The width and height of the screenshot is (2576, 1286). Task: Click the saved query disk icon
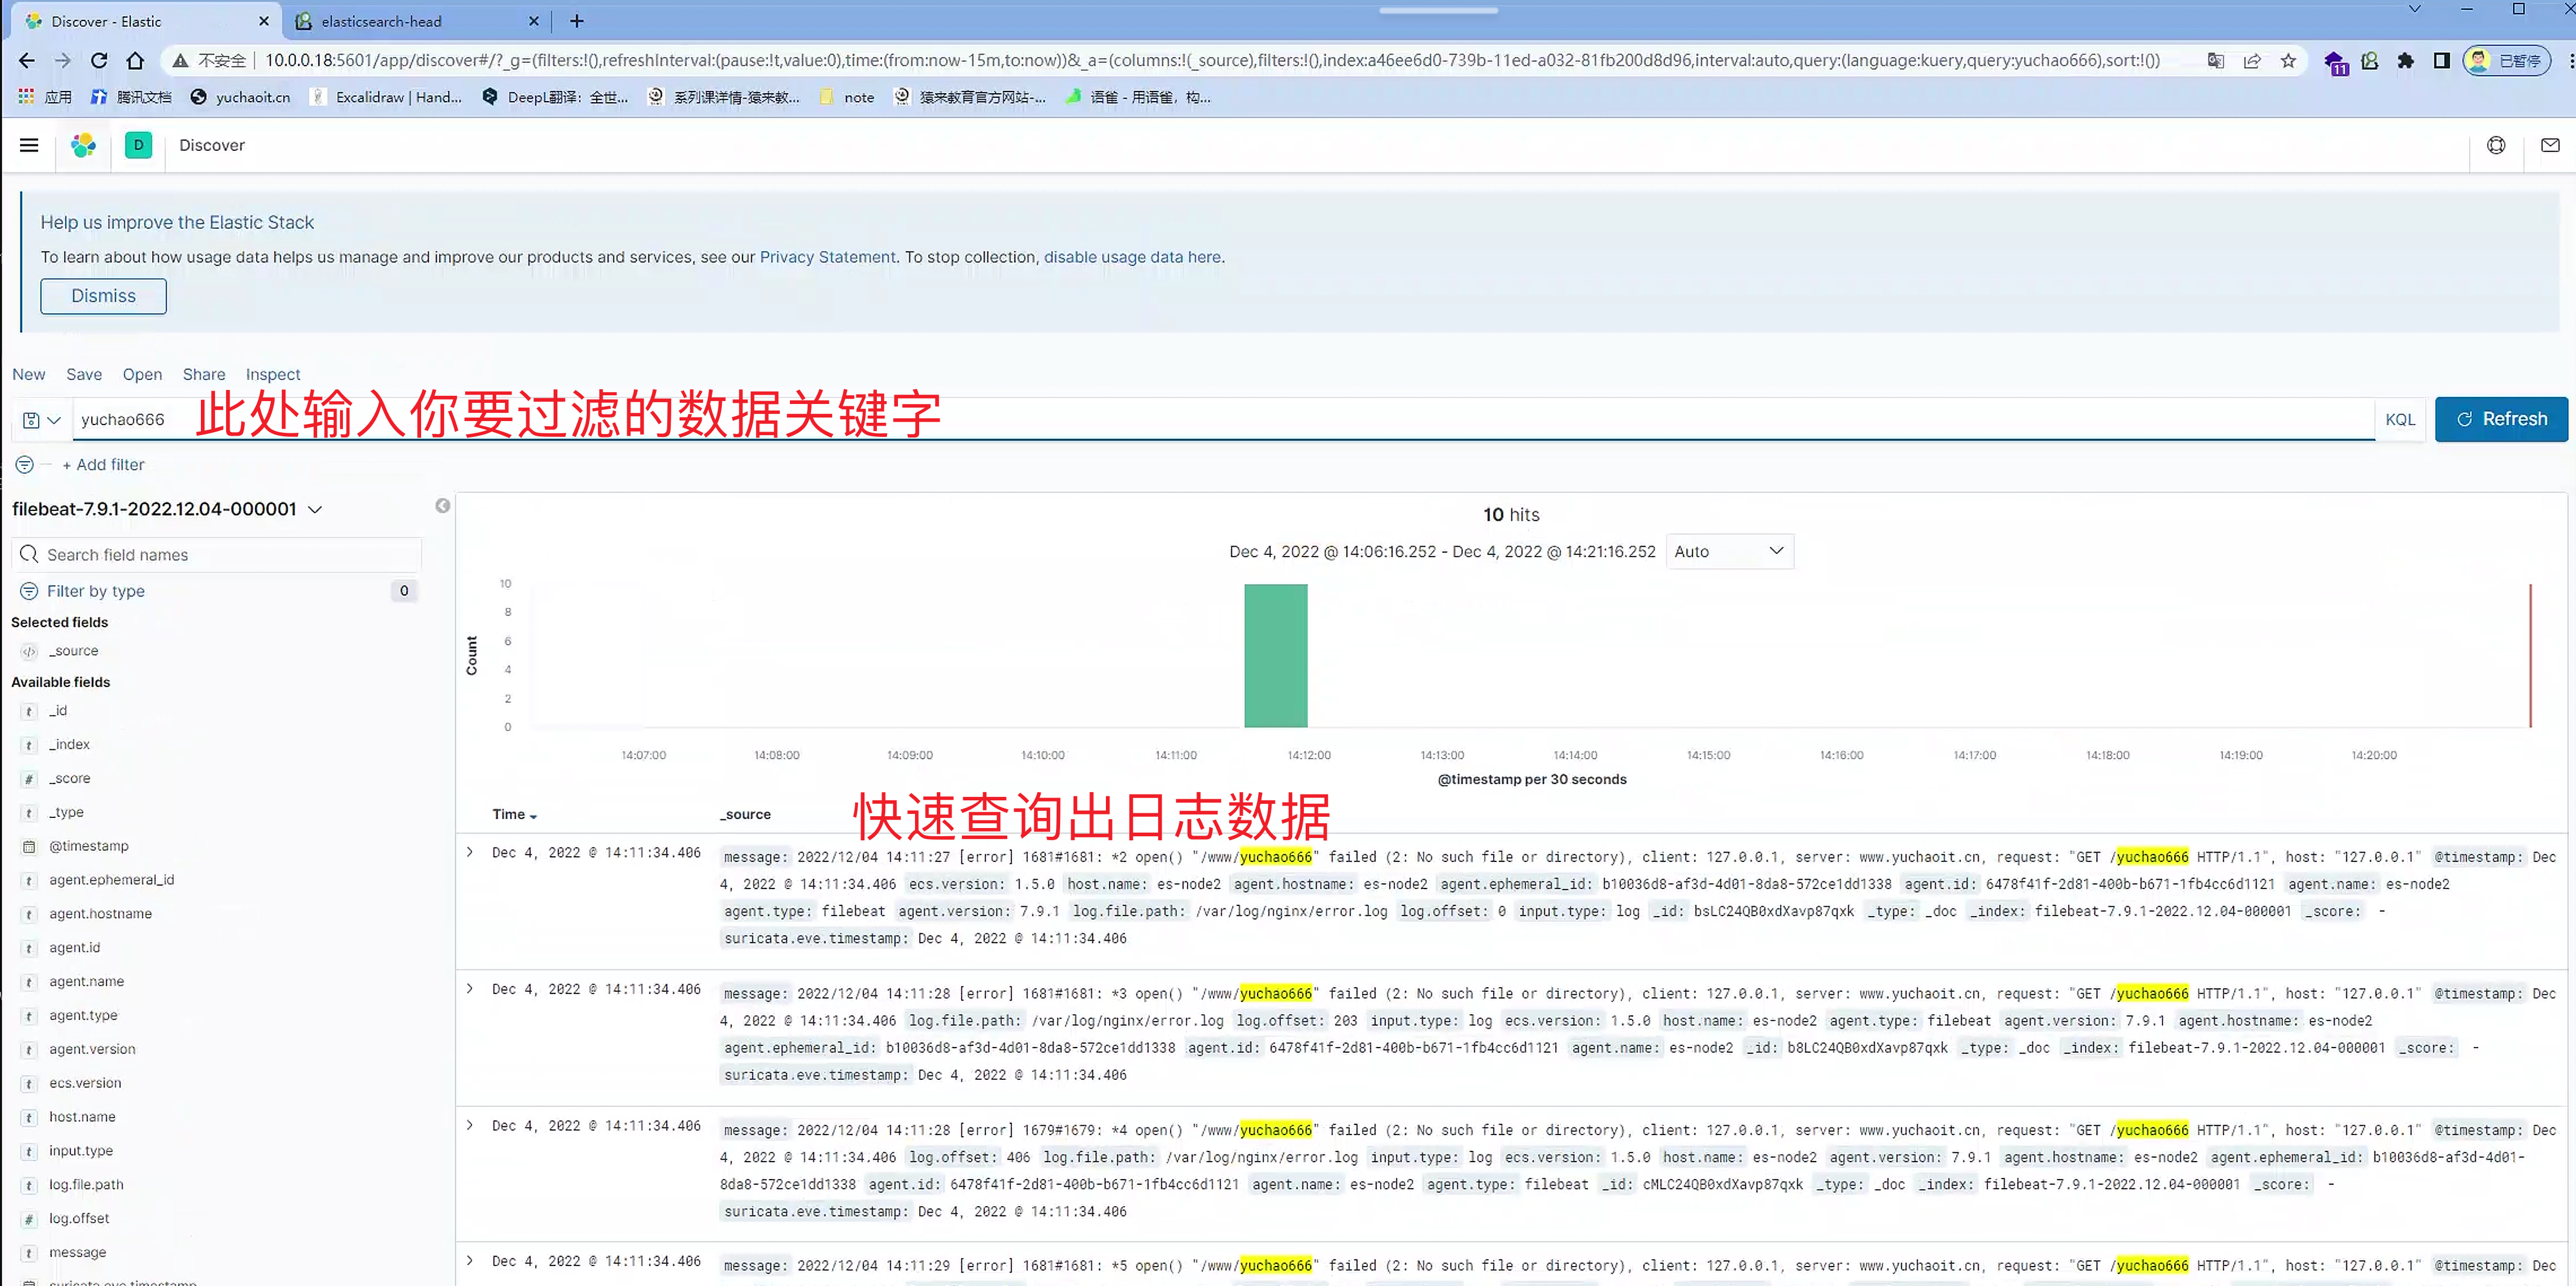point(31,420)
